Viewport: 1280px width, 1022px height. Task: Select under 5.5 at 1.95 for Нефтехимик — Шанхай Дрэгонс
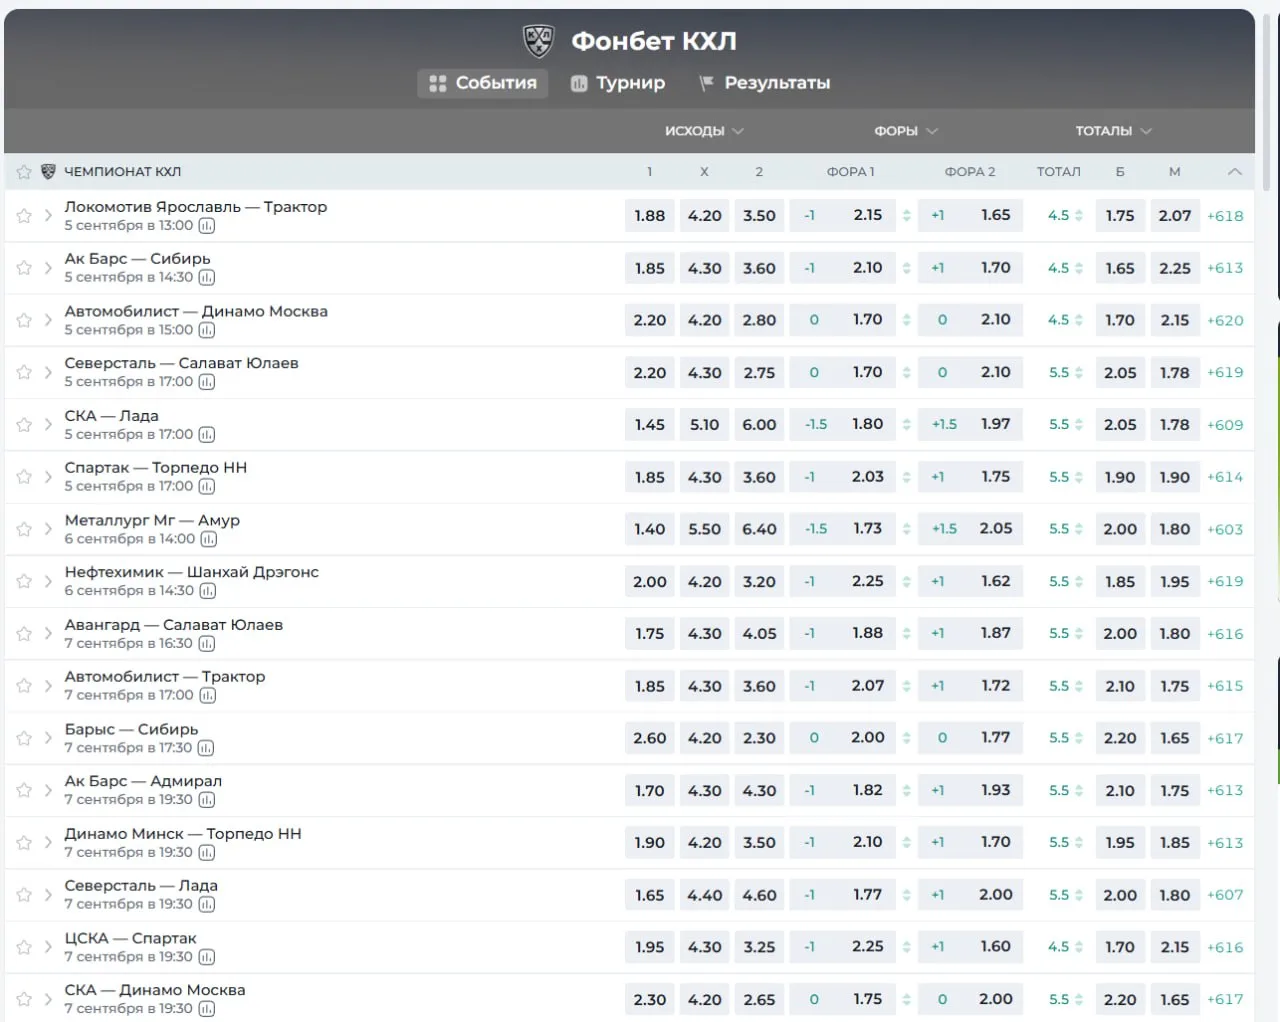point(1175,582)
